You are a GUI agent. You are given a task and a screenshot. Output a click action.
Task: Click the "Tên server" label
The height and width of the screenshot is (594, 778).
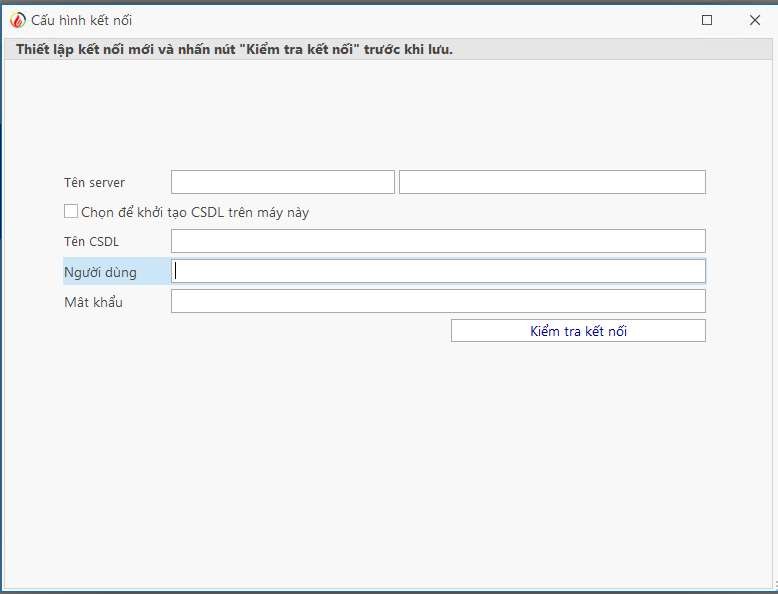94,182
